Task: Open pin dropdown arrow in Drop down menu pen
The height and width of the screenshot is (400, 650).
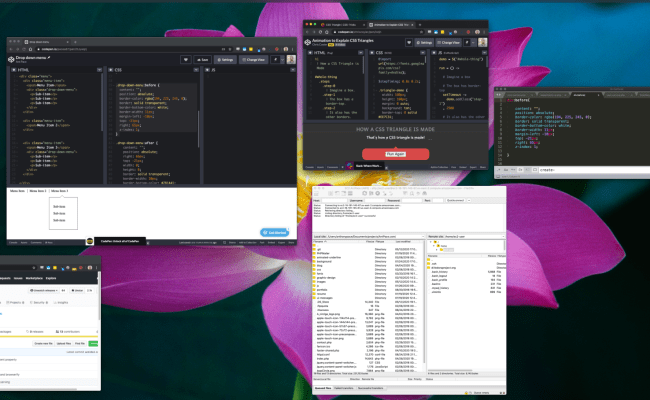Action: coord(283,60)
